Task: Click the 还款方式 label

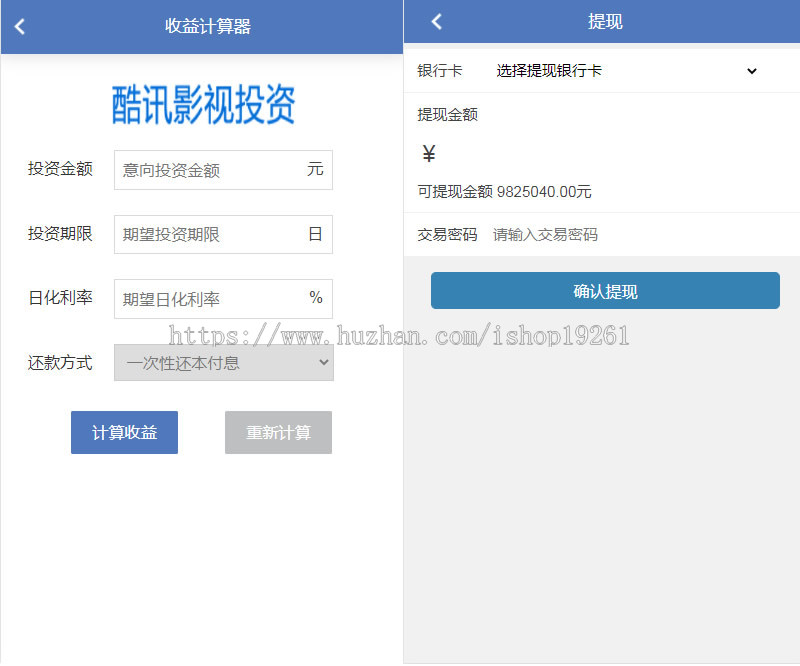Action: tap(60, 363)
